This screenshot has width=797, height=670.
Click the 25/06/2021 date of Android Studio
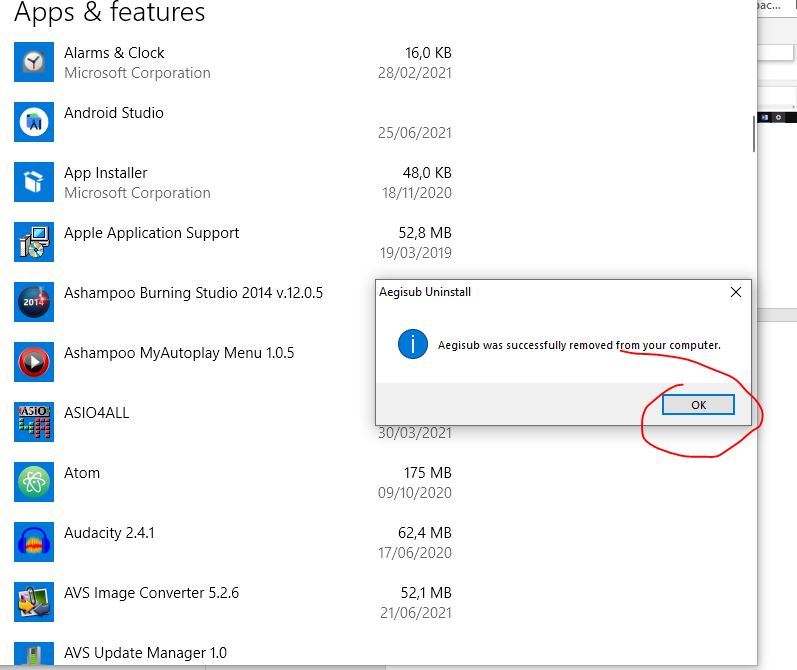click(415, 133)
